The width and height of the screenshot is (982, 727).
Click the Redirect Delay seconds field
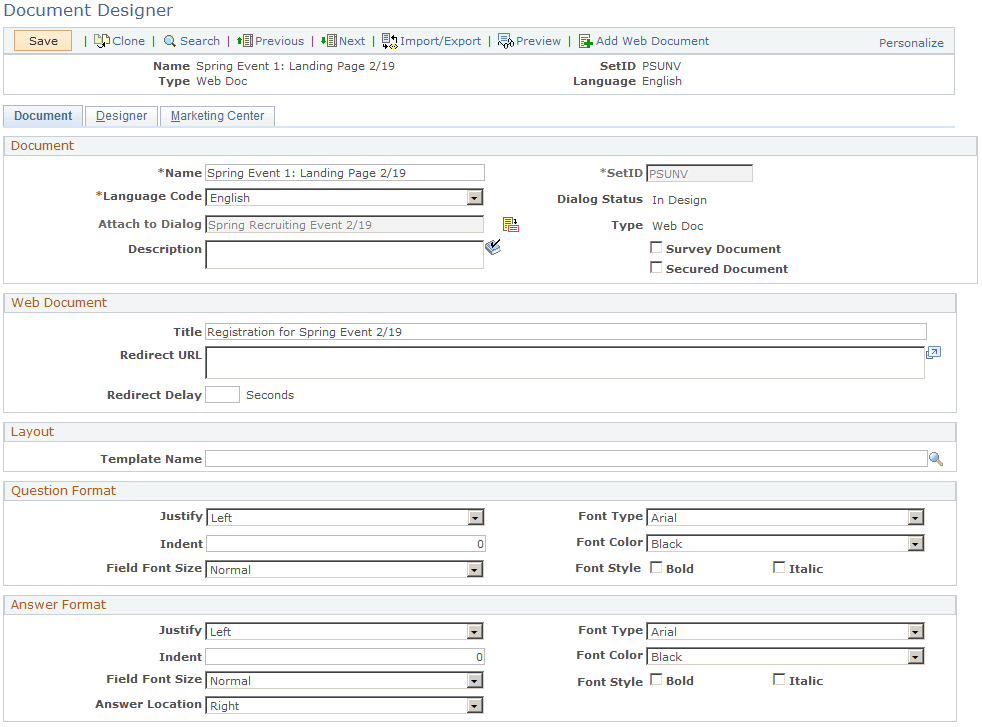(222, 394)
